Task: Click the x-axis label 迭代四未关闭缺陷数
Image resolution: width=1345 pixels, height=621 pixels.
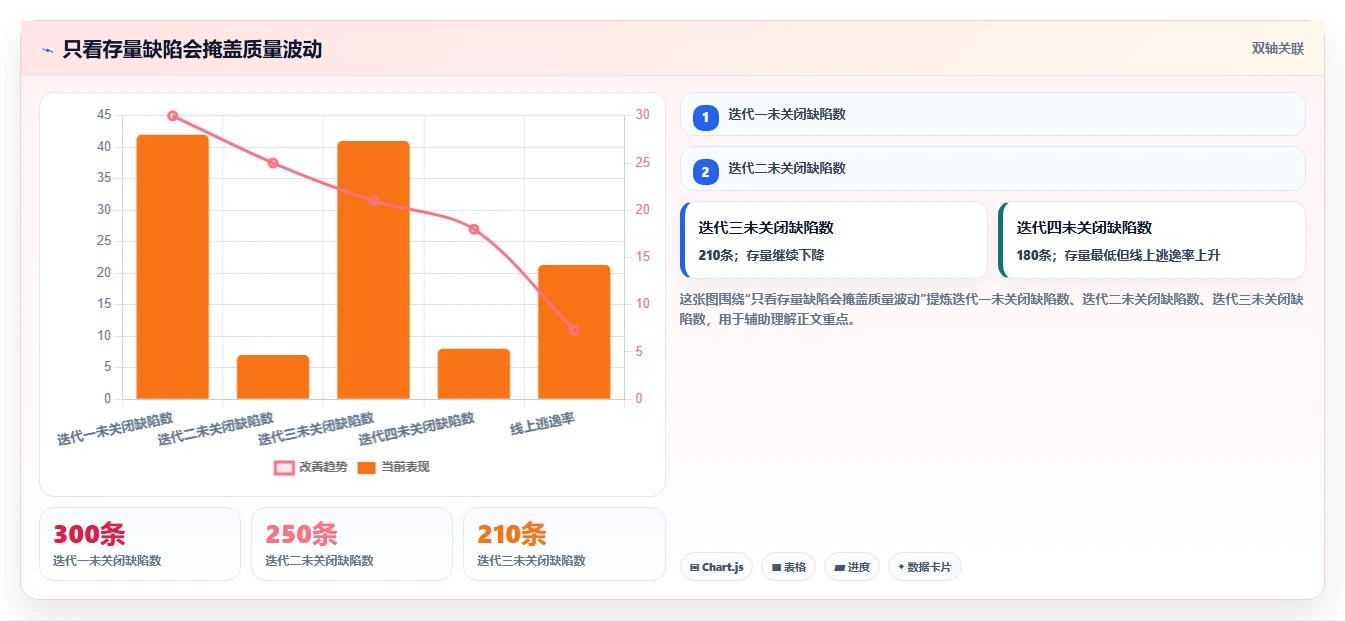Action: (417, 428)
